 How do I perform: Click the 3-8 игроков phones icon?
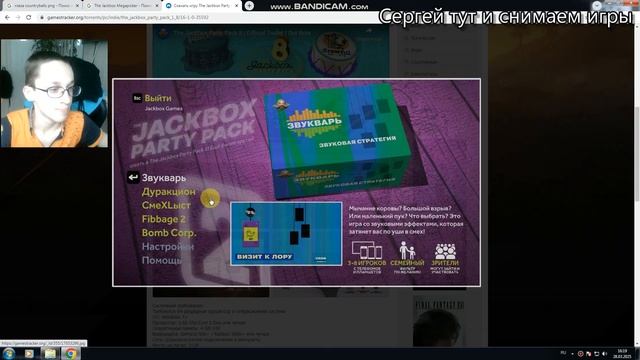coord(367,250)
